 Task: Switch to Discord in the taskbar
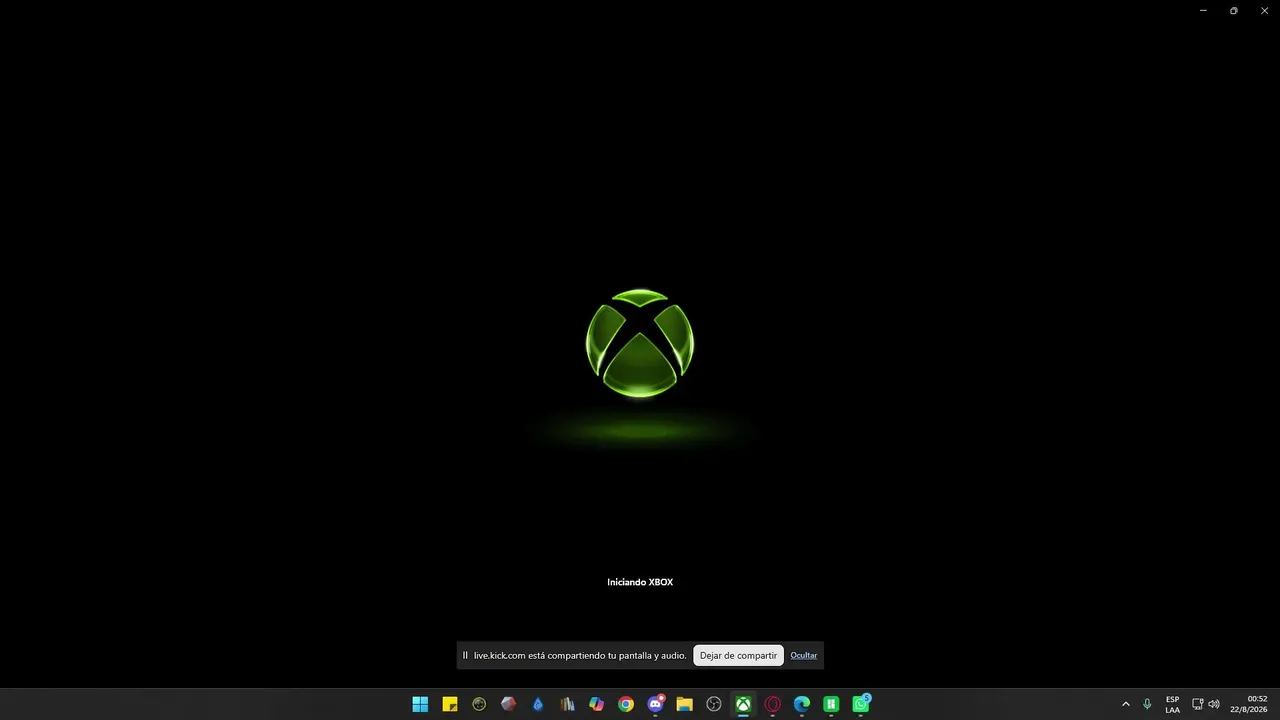[x=655, y=704]
